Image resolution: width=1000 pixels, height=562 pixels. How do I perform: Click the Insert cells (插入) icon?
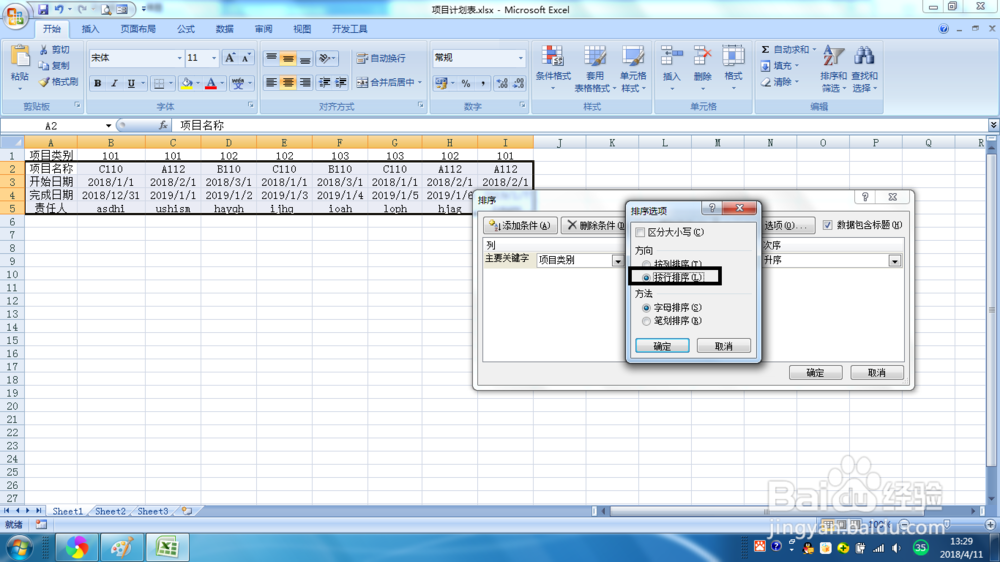click(672, 57)
